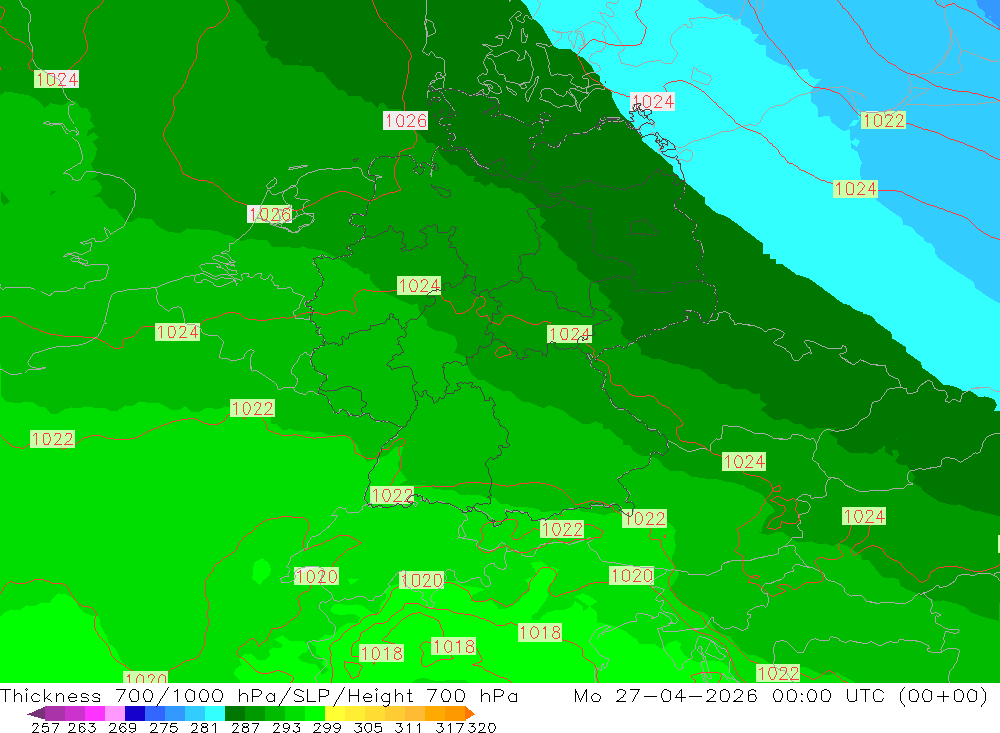Click the '(00+00)' forecast offset text

pos(943,695)
